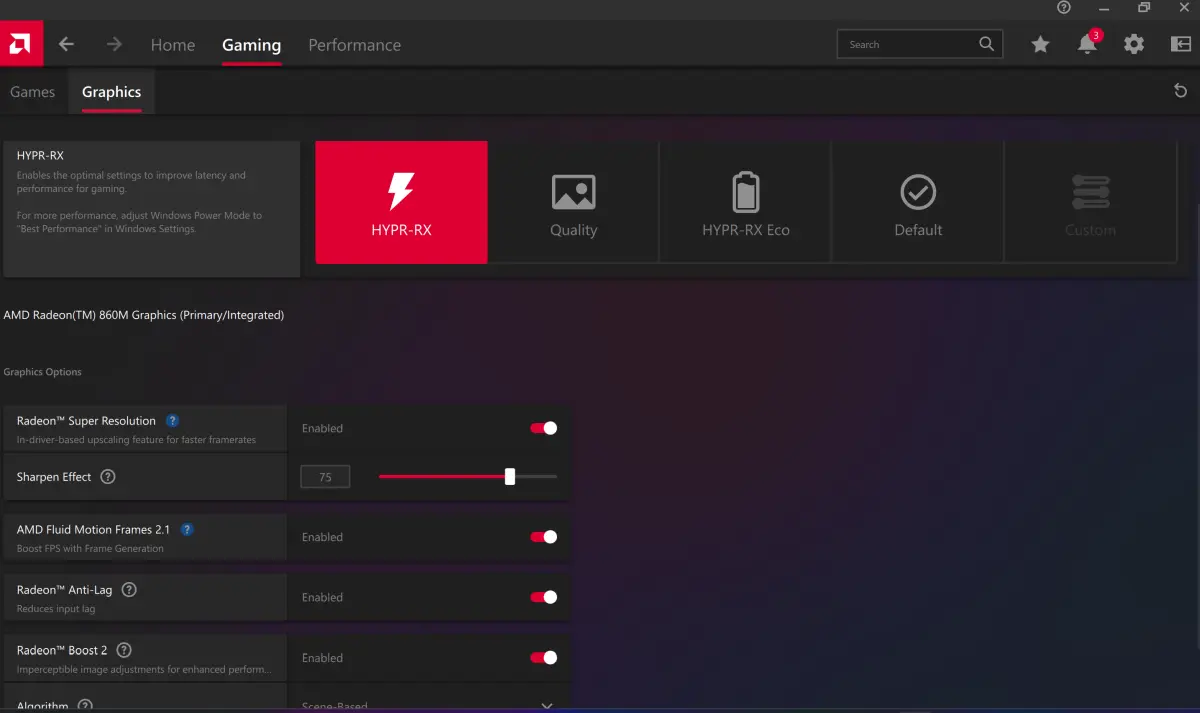Open the Games sub-tab

point(32,92)
